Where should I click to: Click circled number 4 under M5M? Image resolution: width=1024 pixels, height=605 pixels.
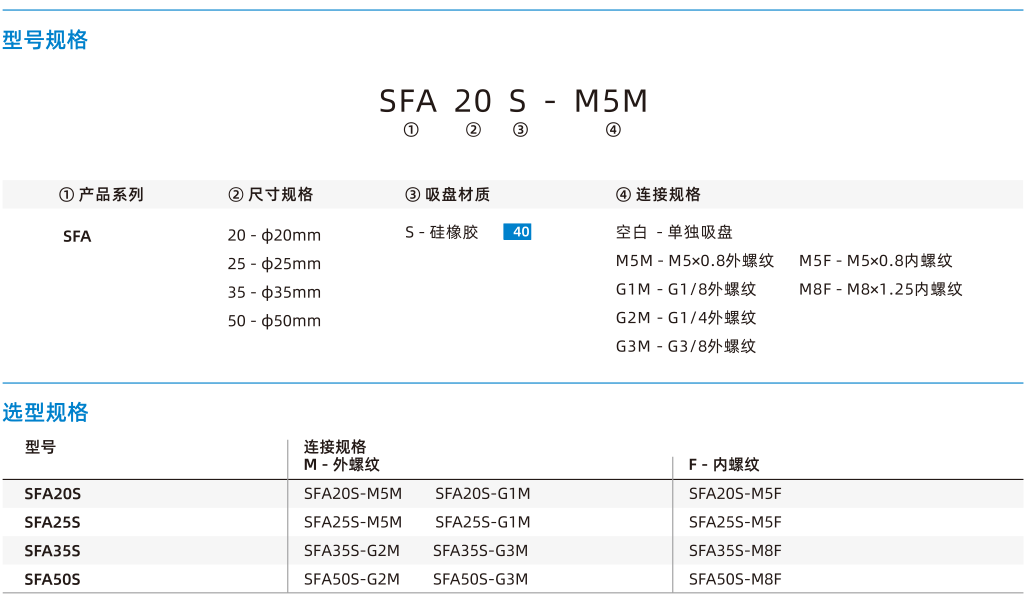(x=613, y=130)
